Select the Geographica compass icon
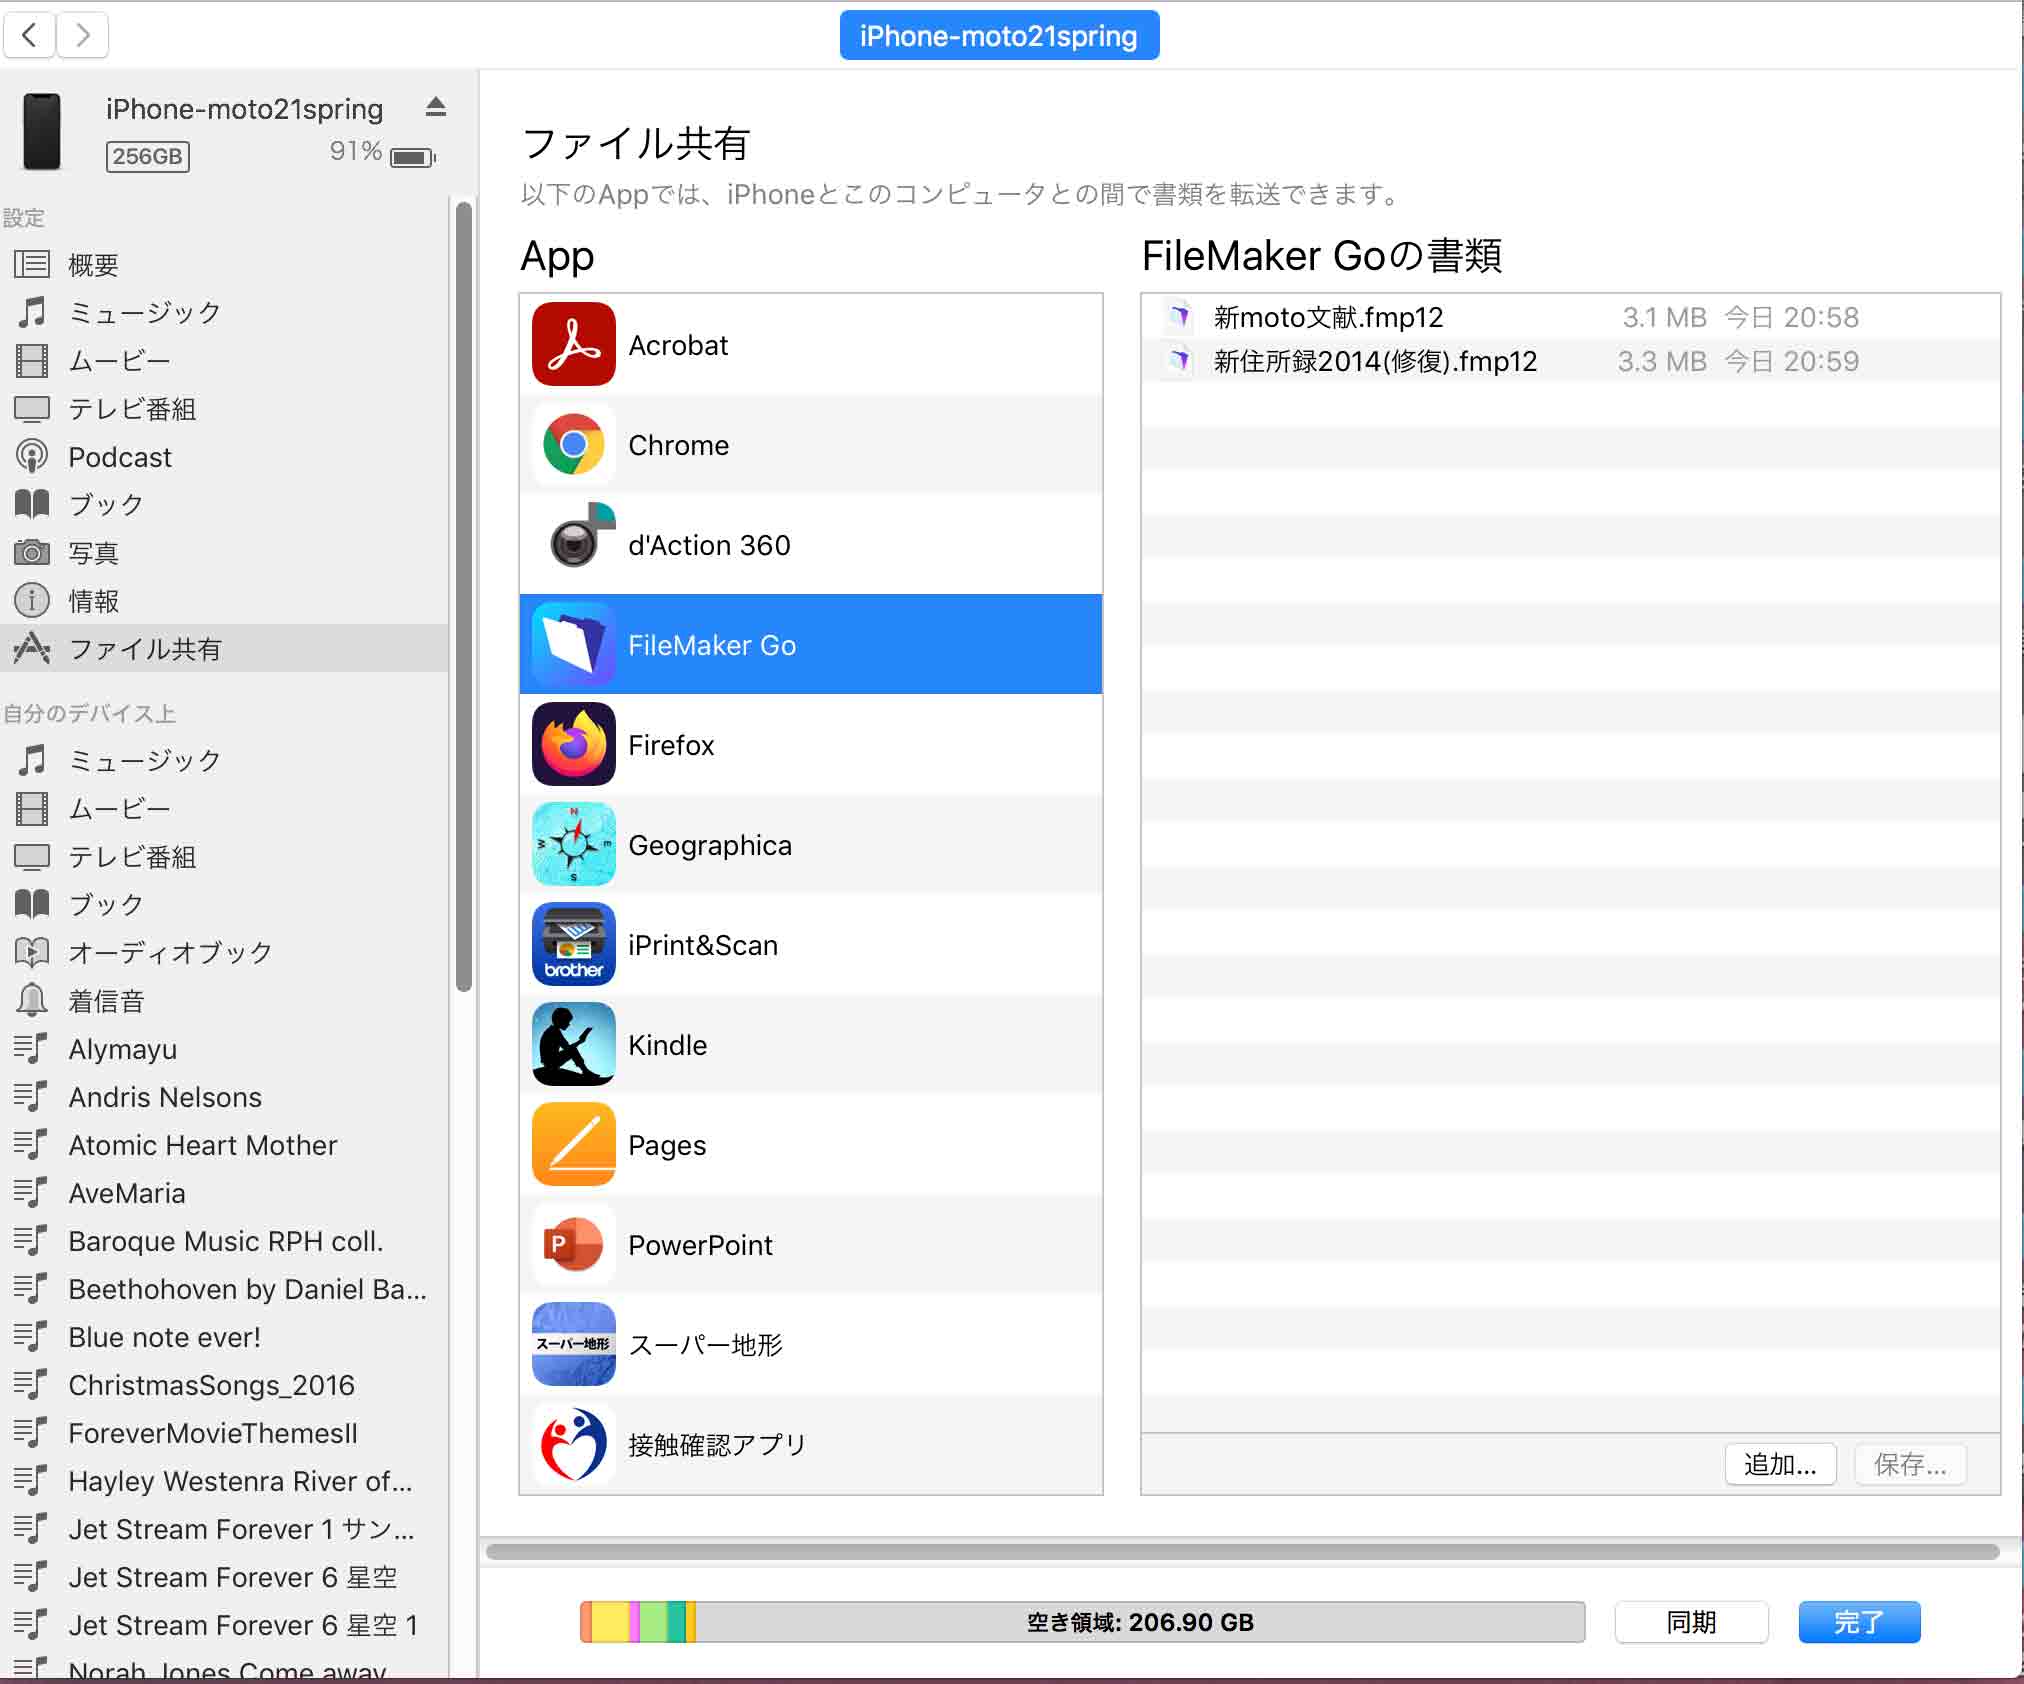2024x1684 pixels. [x=573, y=844]
